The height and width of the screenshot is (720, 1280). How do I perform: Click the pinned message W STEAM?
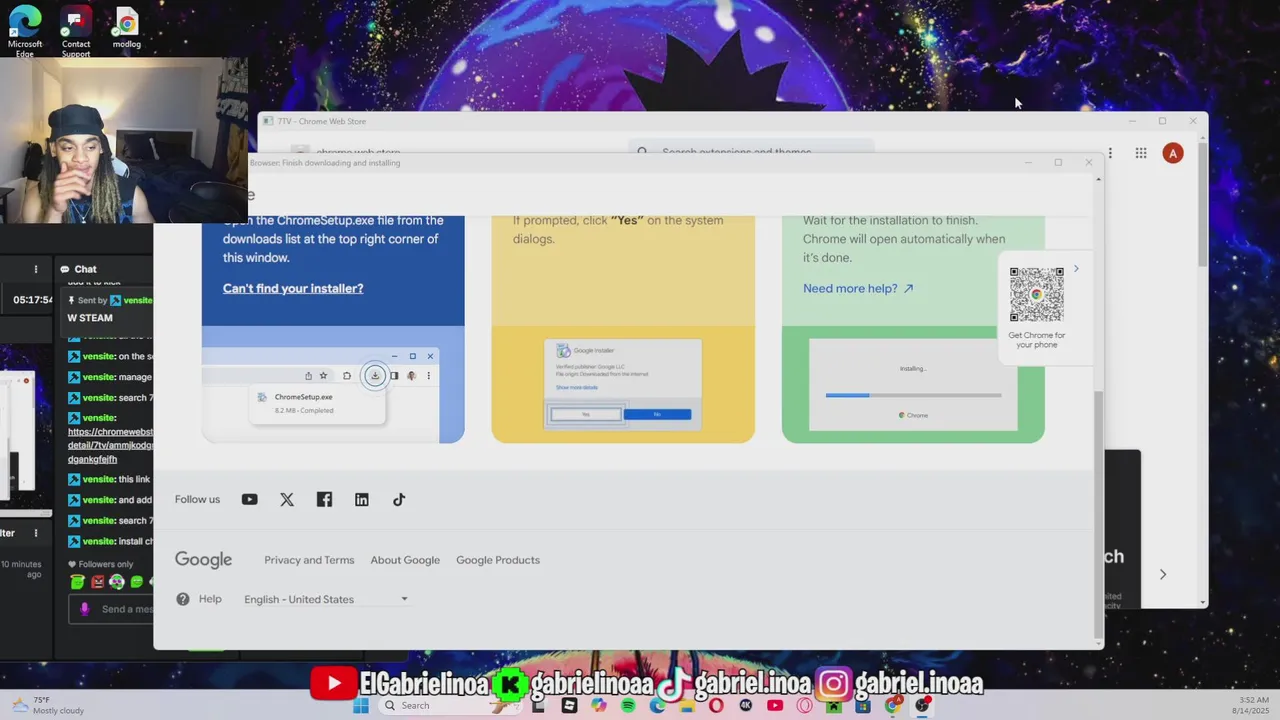pyautogui.click(x=90, y=318)
